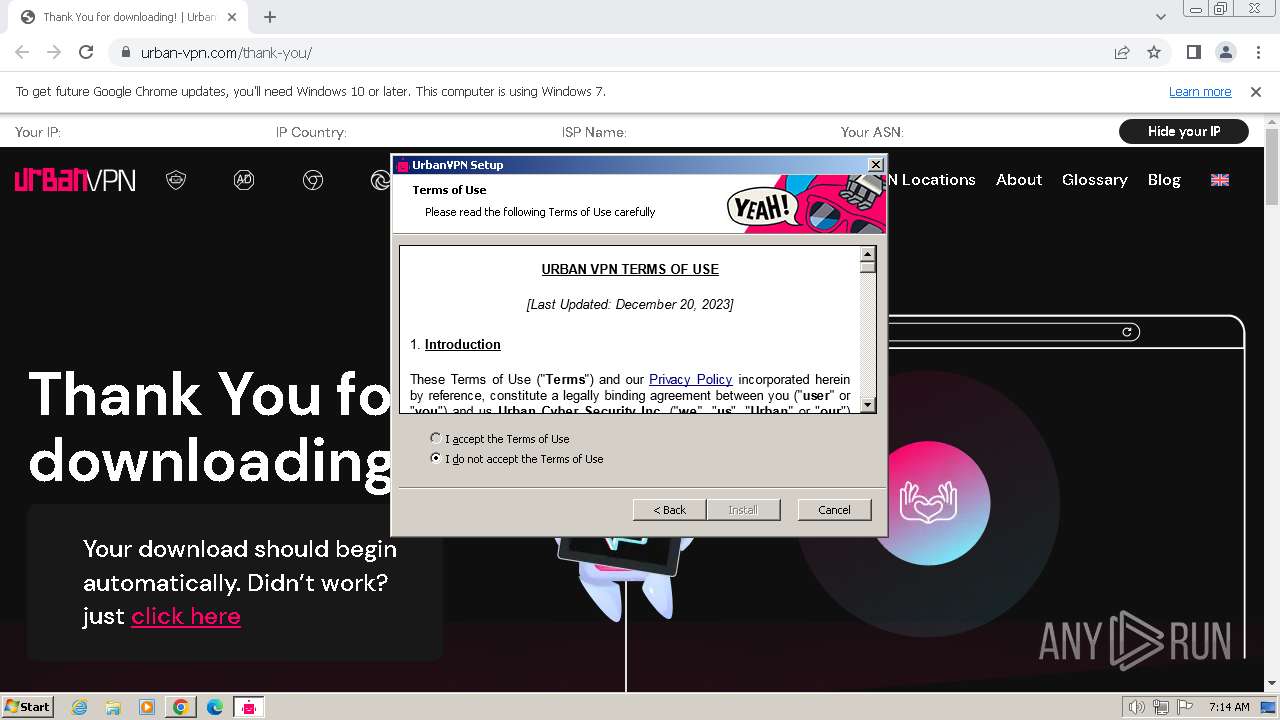Viewport: 1280px width, 720px height.
Task: Click the mockup reload icon
Action: [1127, 332]
